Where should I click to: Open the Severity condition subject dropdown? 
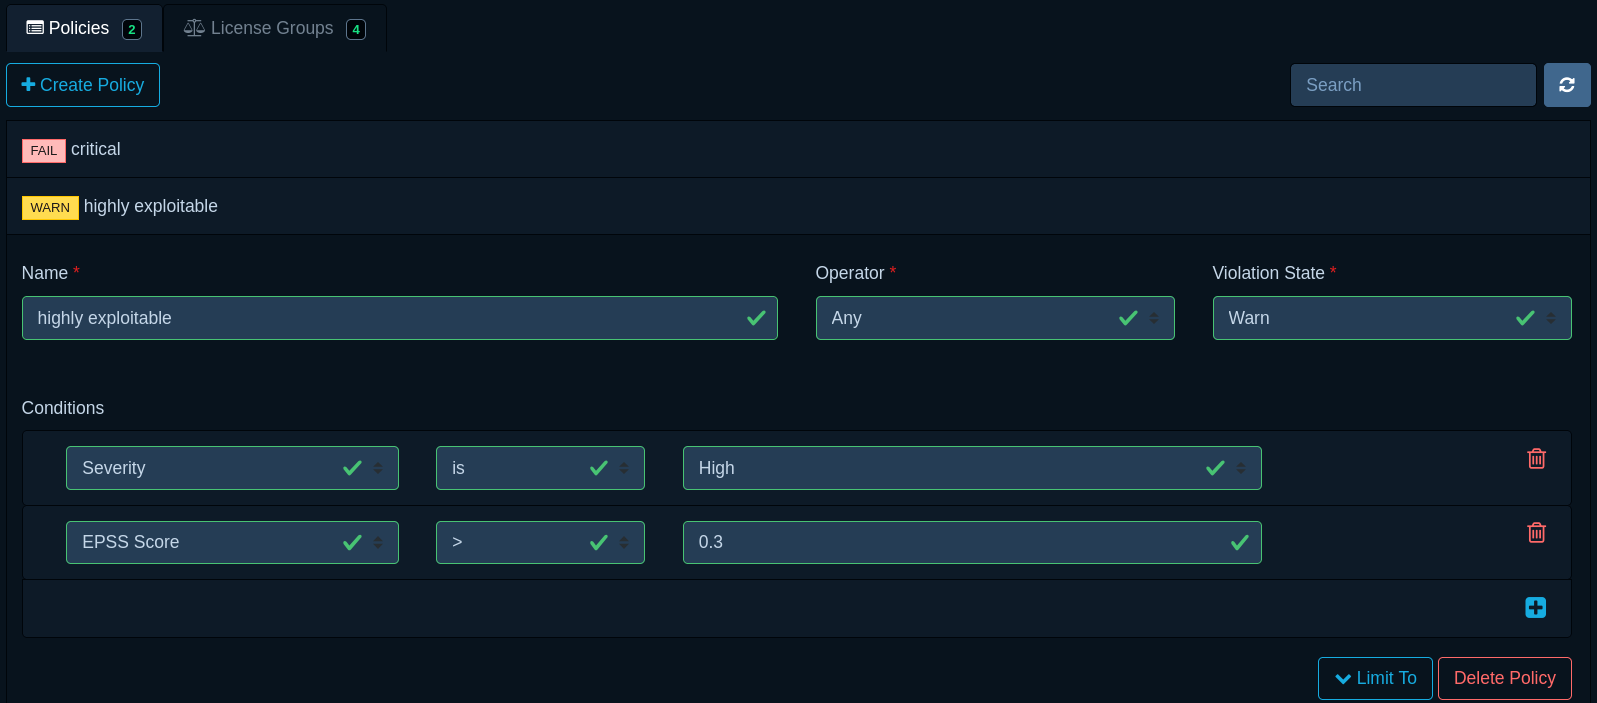(232, 468)
